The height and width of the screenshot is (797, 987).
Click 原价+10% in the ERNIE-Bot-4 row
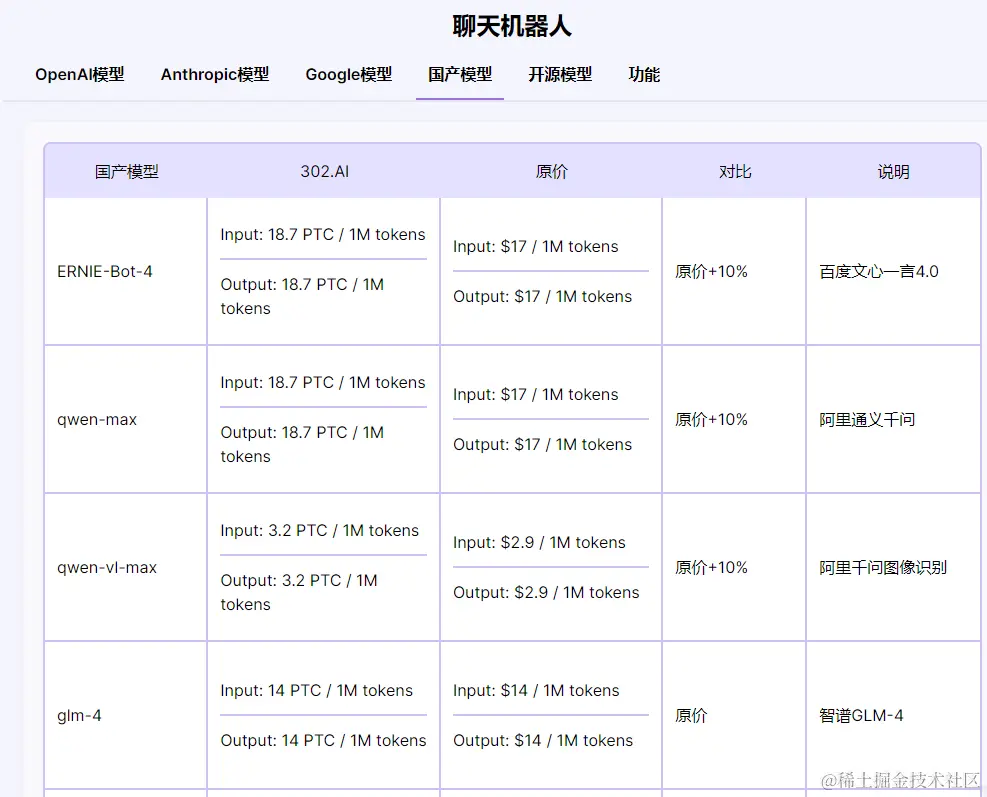[711, 271]
